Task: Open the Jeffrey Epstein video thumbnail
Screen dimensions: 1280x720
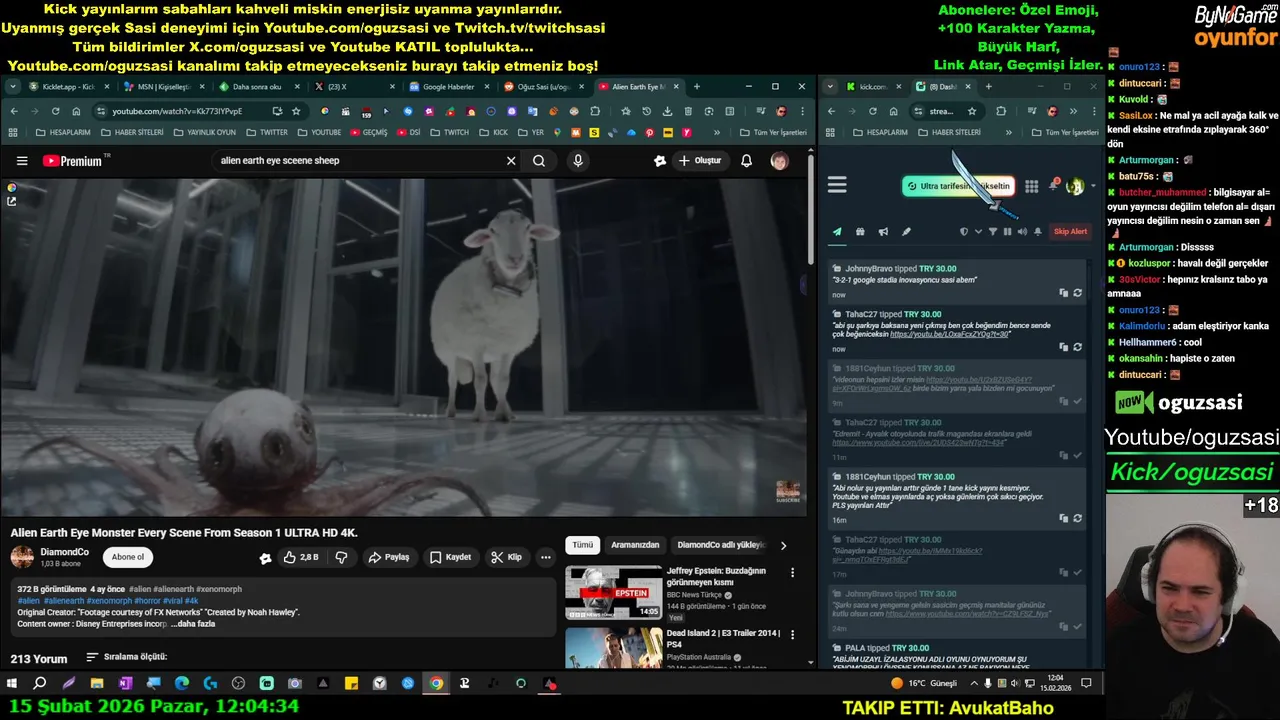Action: [x=613, y=593]
